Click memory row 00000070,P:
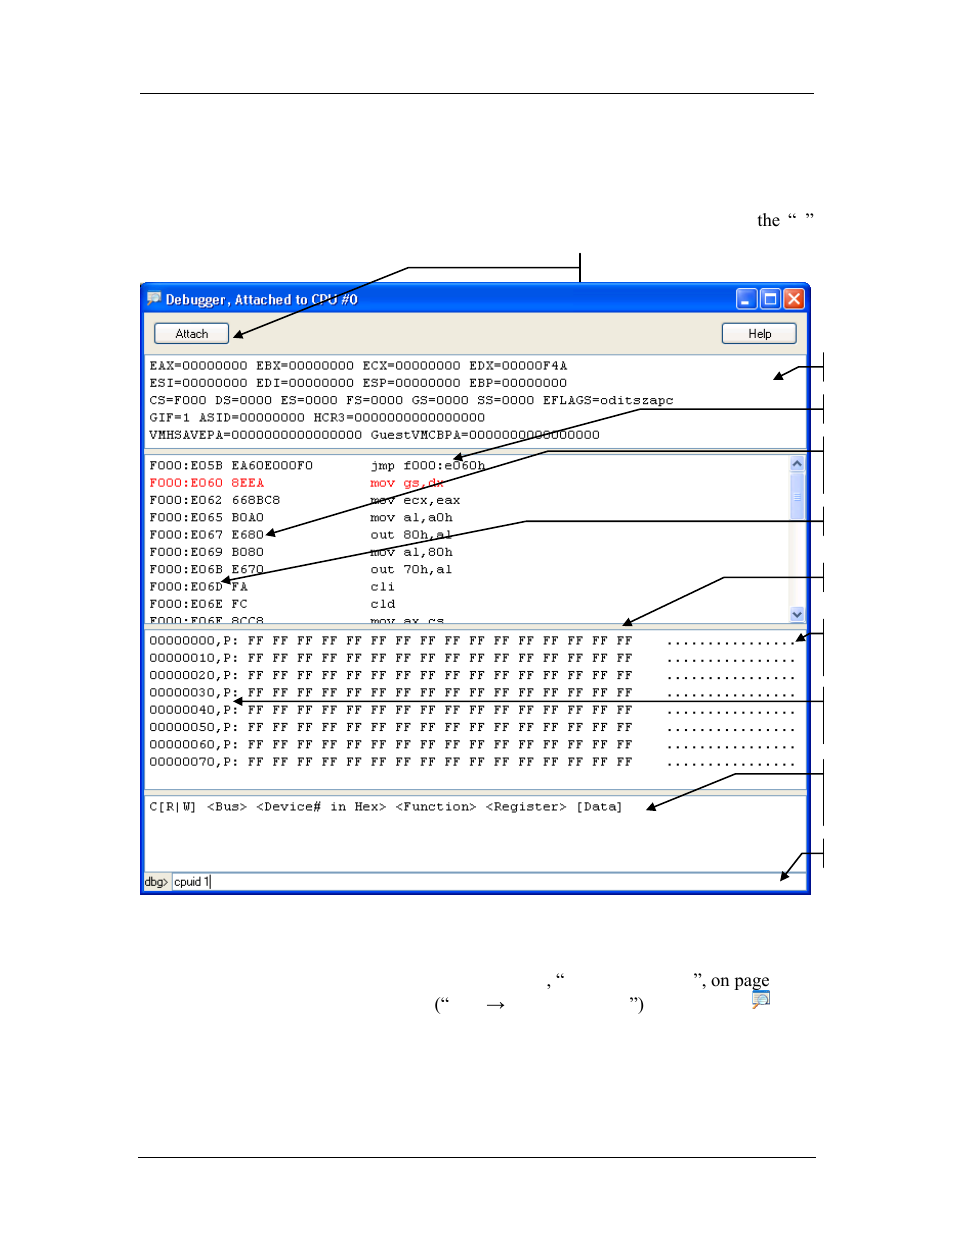The height and width of the screenshot is (1235, 954). [x=472, y=762]
